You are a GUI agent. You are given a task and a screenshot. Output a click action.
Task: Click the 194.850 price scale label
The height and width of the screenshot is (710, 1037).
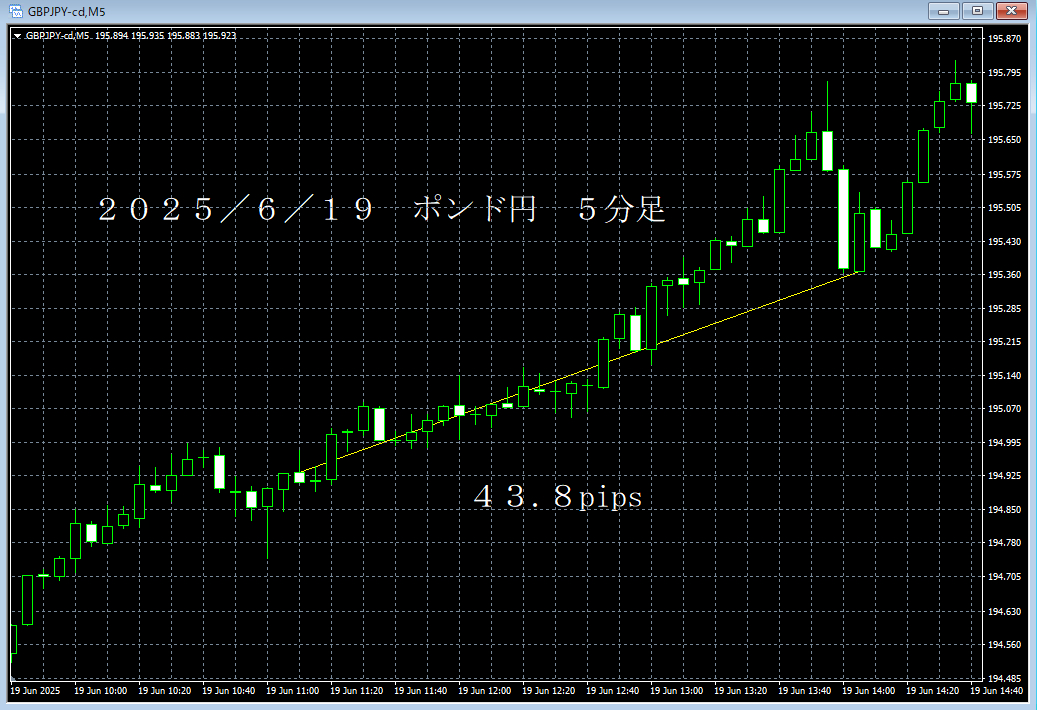1004,510
